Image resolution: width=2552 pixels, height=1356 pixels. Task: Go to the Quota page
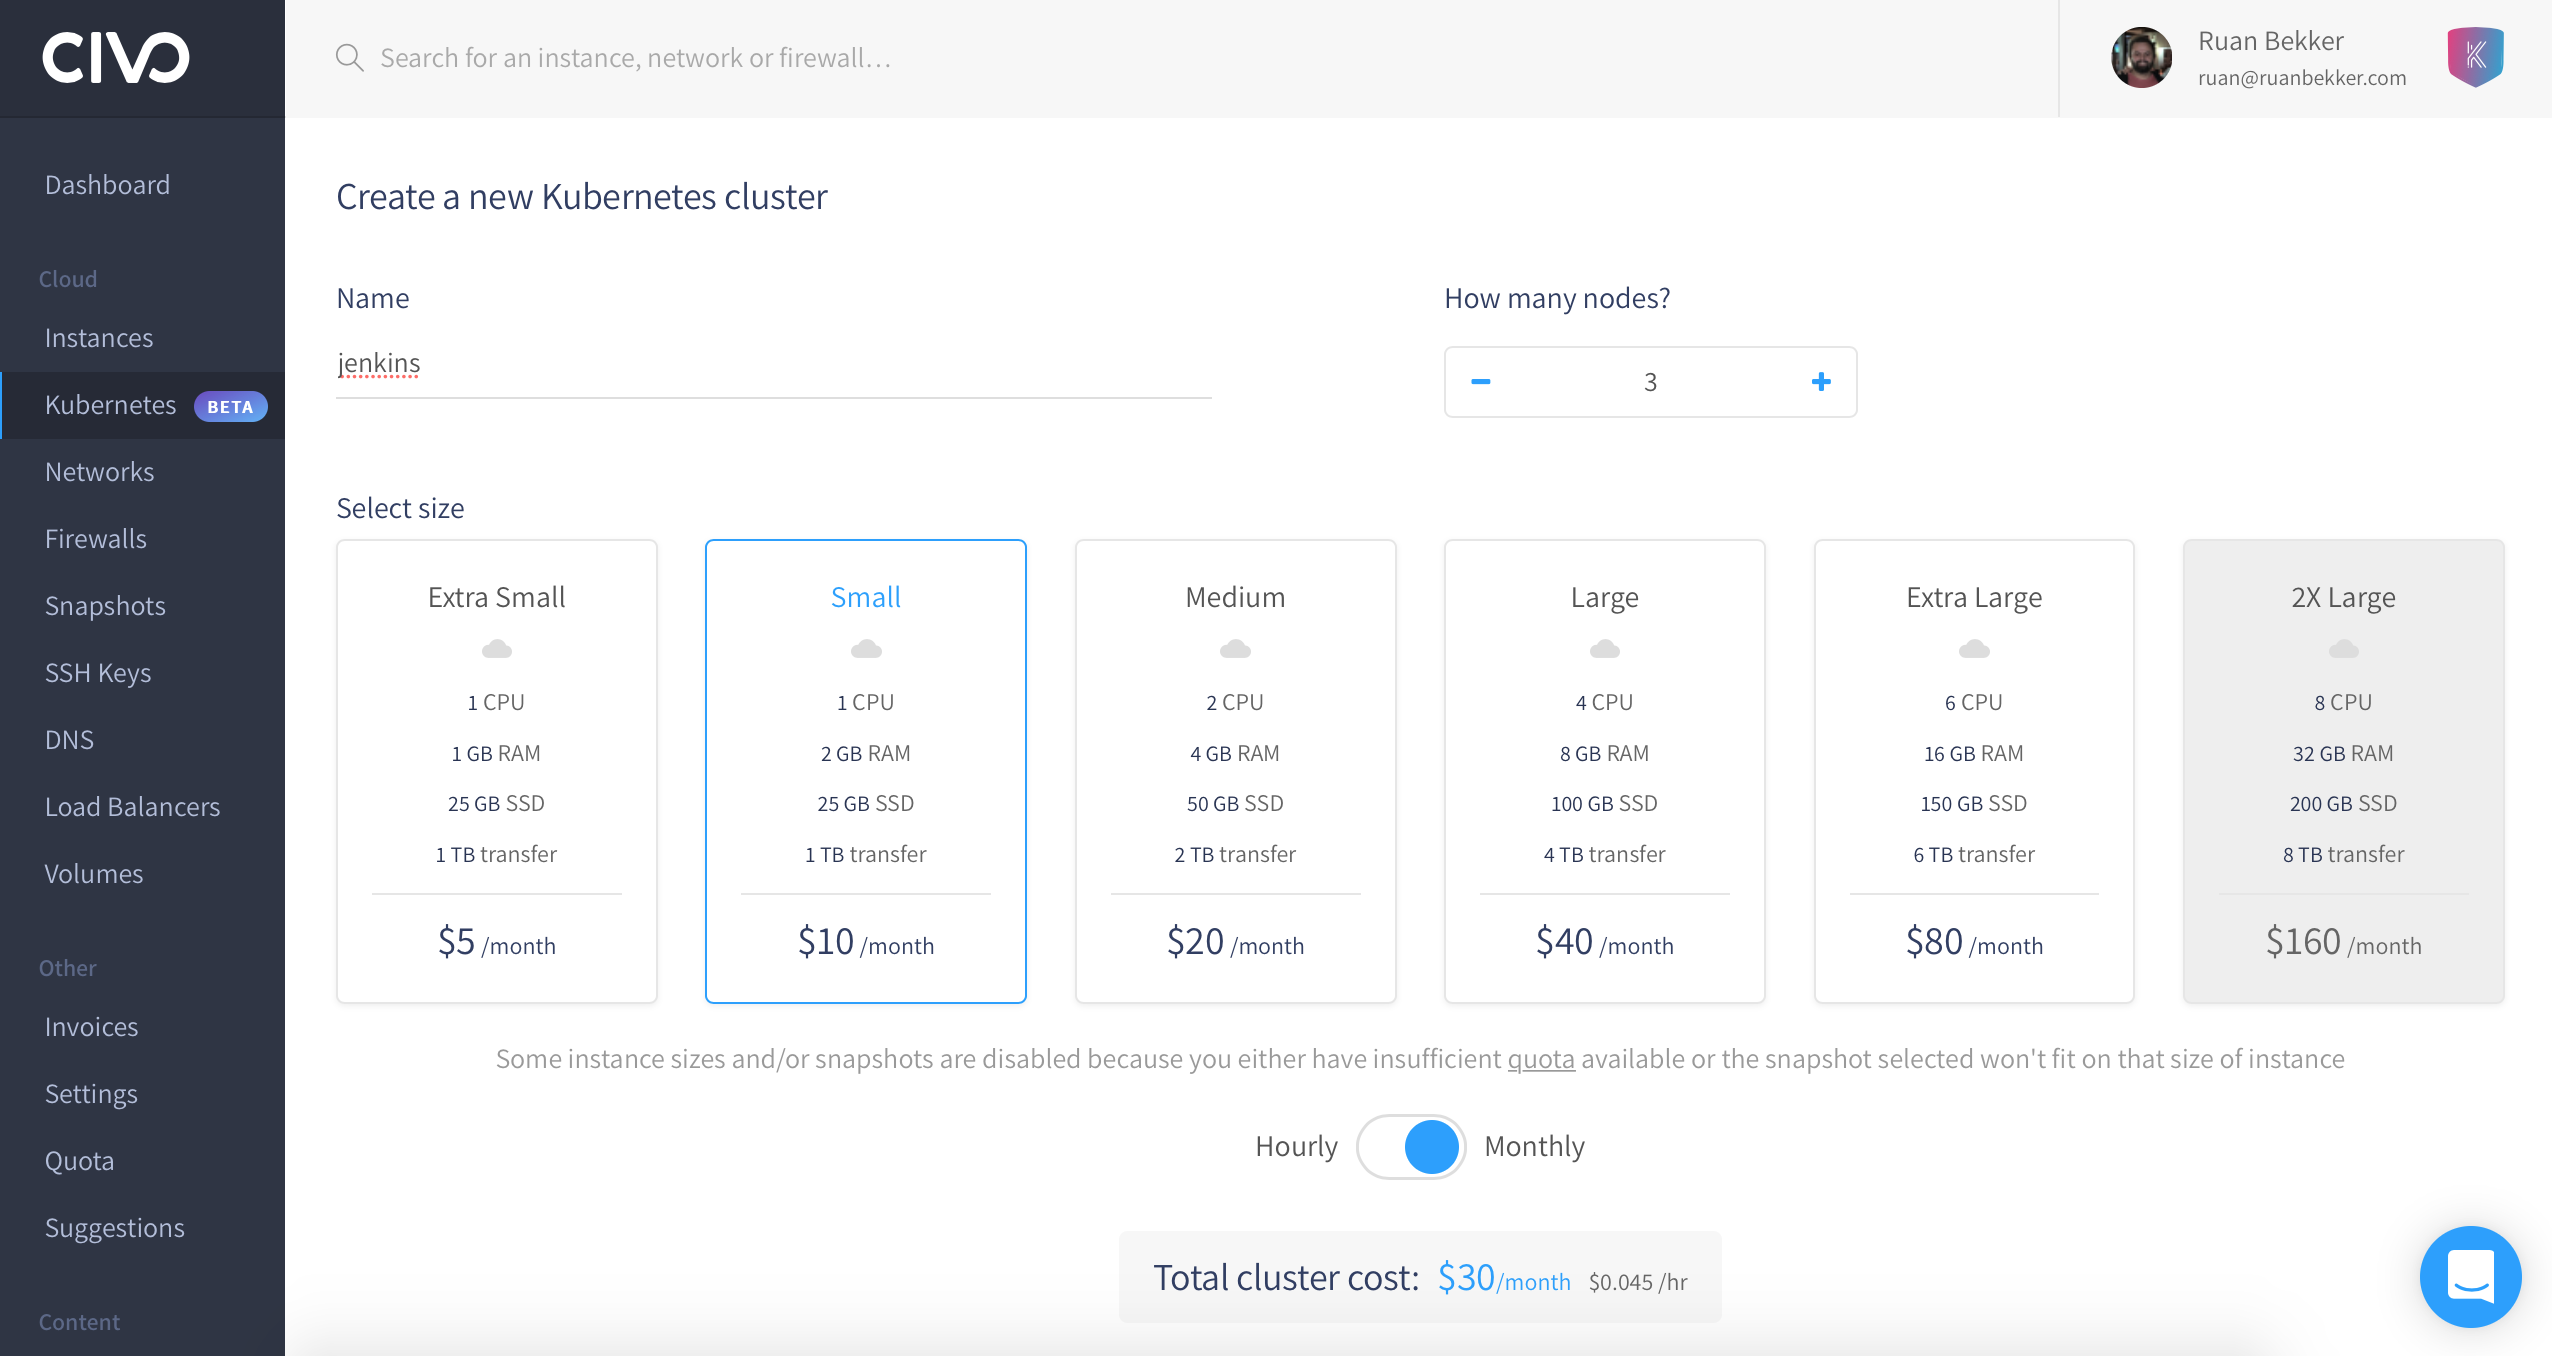click(79, 1161)
